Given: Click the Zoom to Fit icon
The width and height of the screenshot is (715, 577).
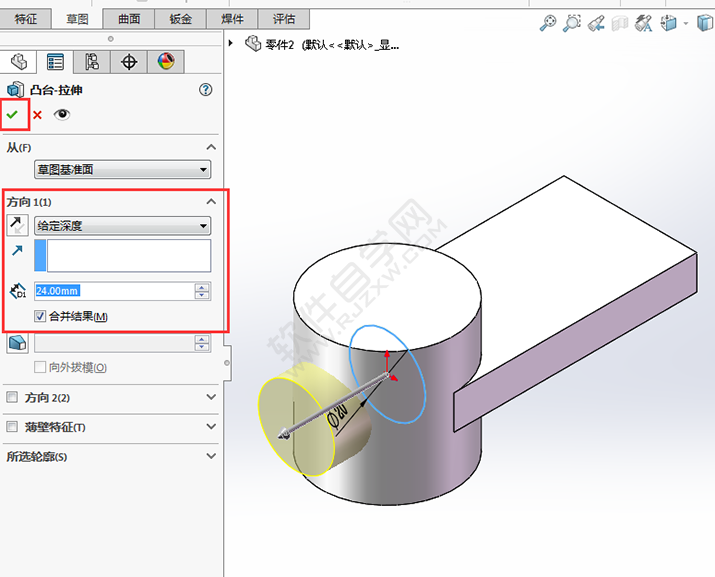Looking at the screenshot, I should [547, 23].
